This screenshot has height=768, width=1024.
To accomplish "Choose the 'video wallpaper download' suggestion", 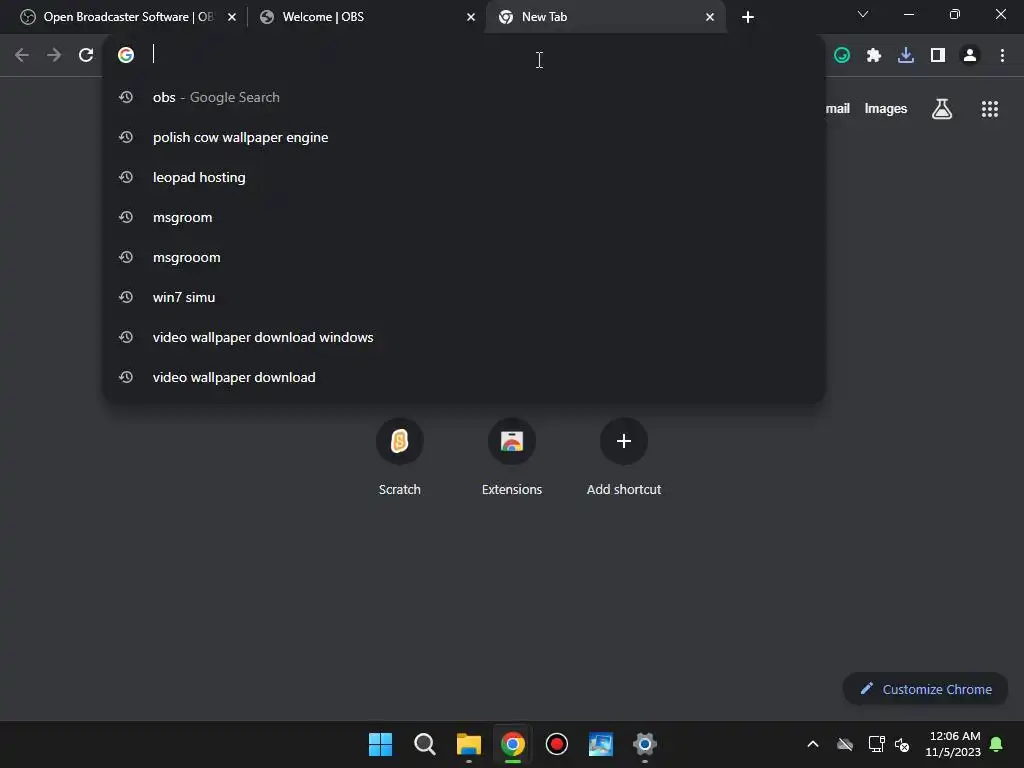I will [464, 377].
